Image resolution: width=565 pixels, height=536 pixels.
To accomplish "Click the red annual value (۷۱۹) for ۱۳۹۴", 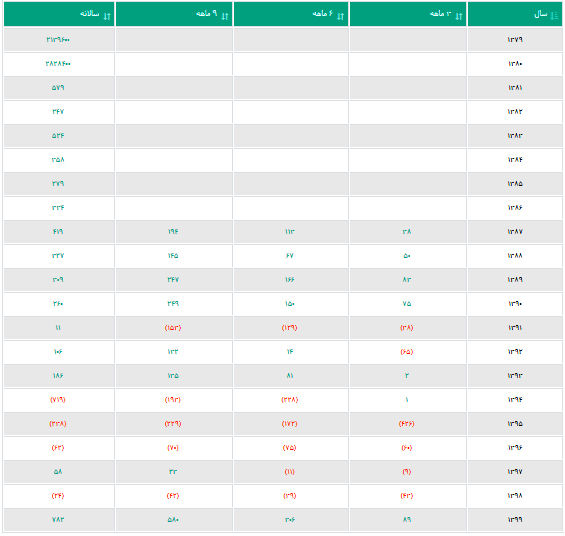I will [x=58, y=399].
